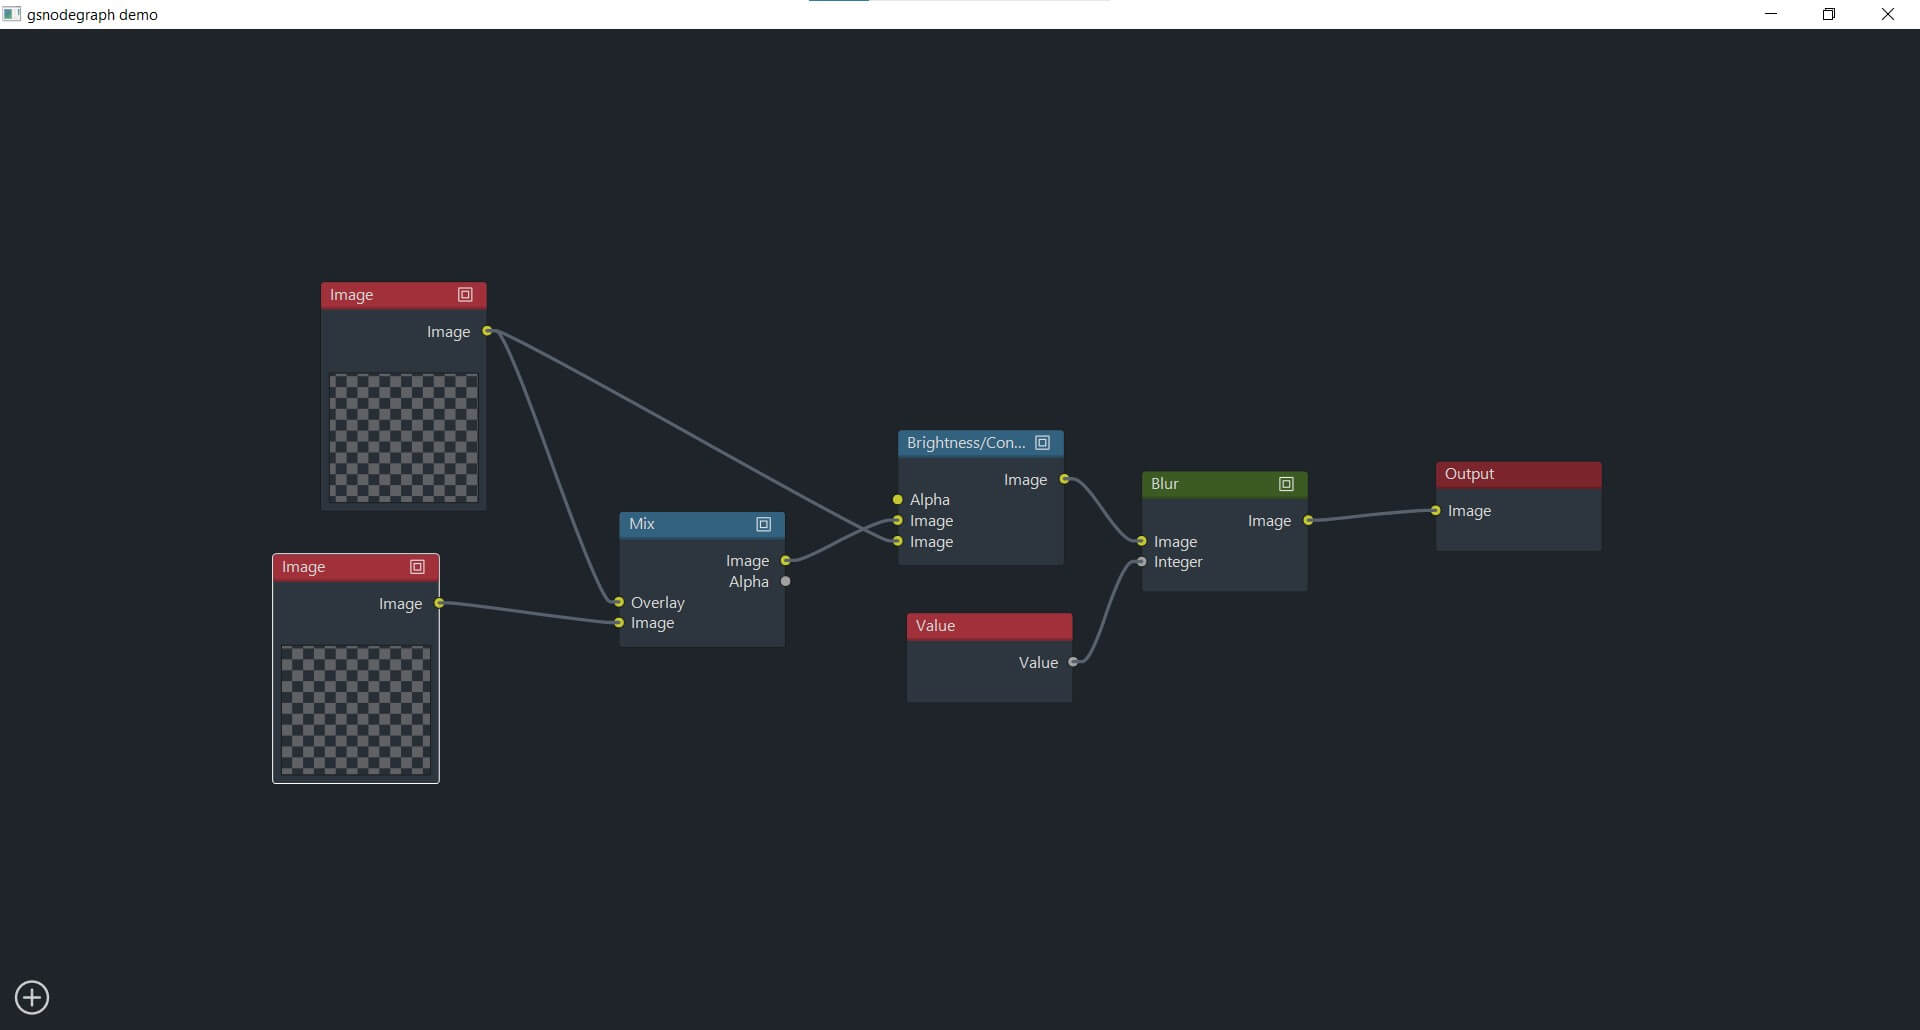Collapse the Mix node via its header icon
Viewport: 1920px width, 1030px height.
763,524
